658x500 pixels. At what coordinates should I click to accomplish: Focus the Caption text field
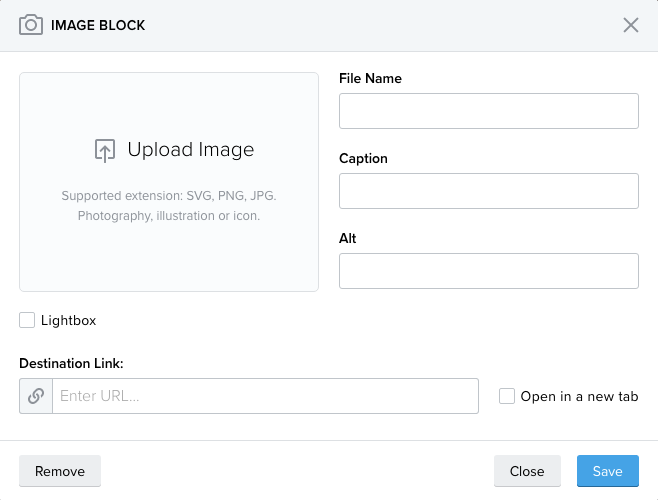[489, 191]
